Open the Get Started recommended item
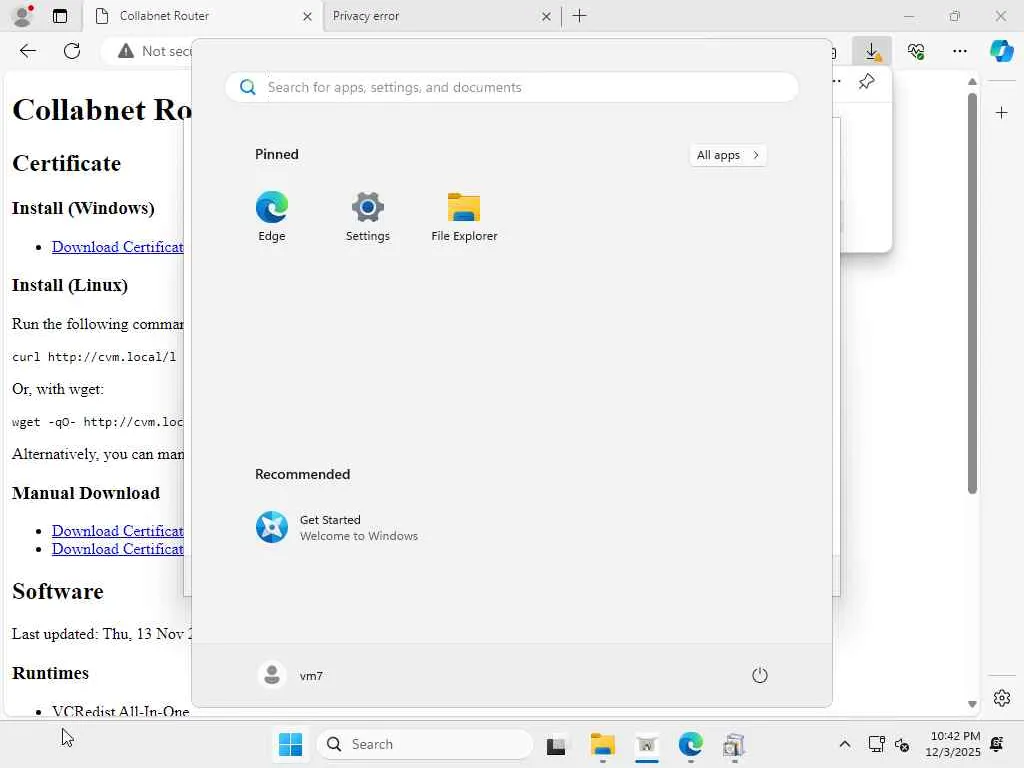The height and width of the screenshot is (768, 1024). [337, 527]
